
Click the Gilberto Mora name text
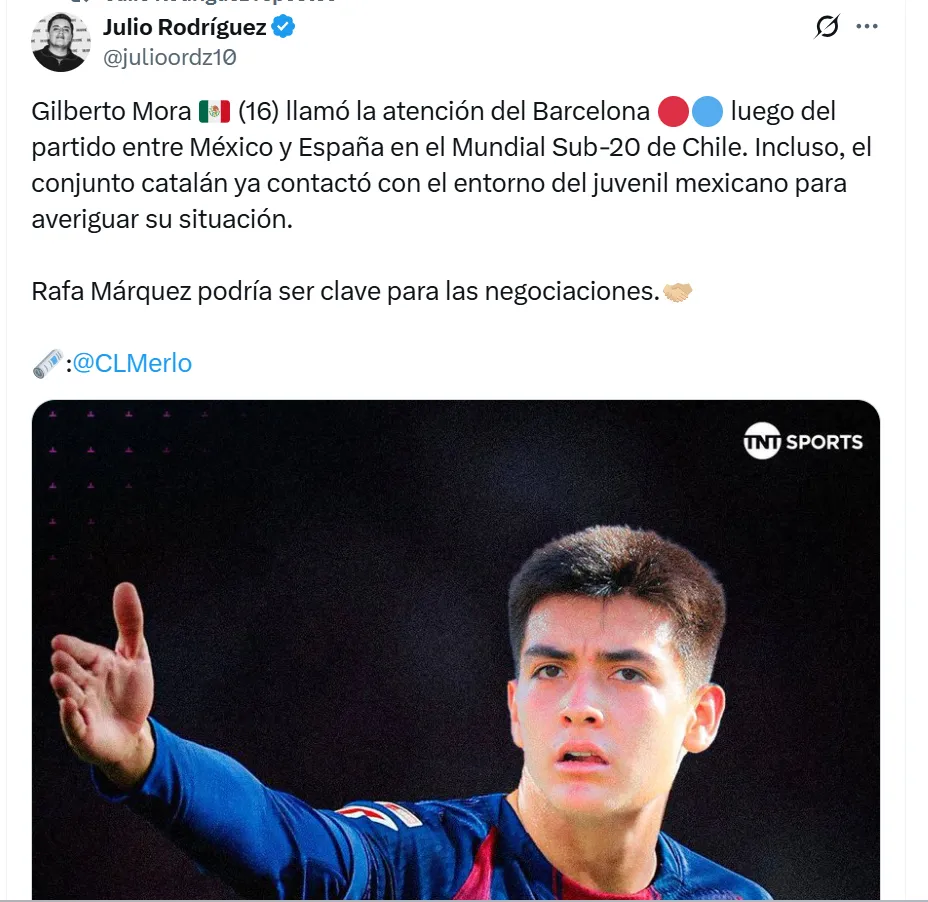click(x=110, y=111)
